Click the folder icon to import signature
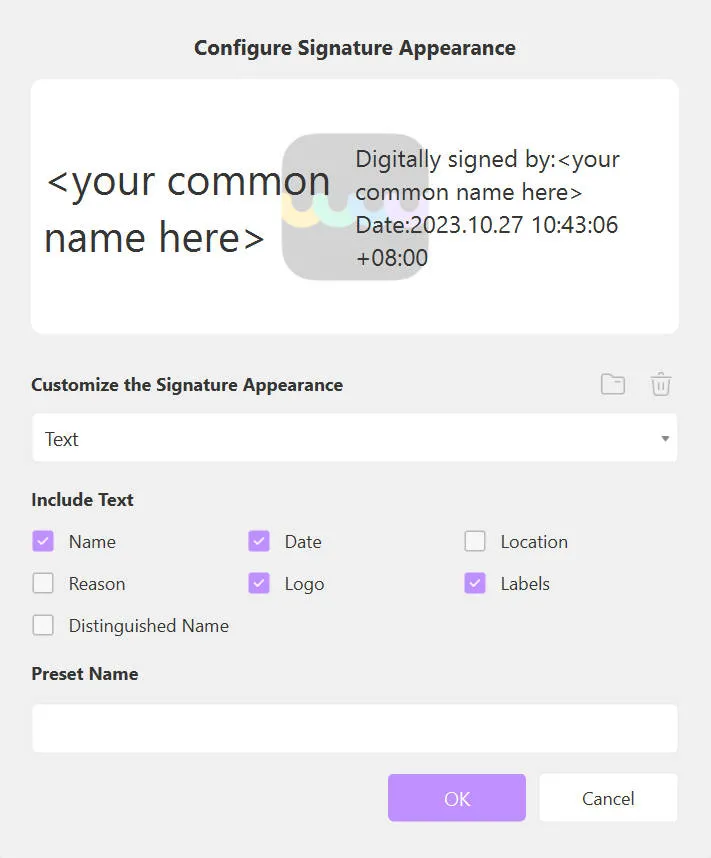711x858 pixels. click(612, 384)
